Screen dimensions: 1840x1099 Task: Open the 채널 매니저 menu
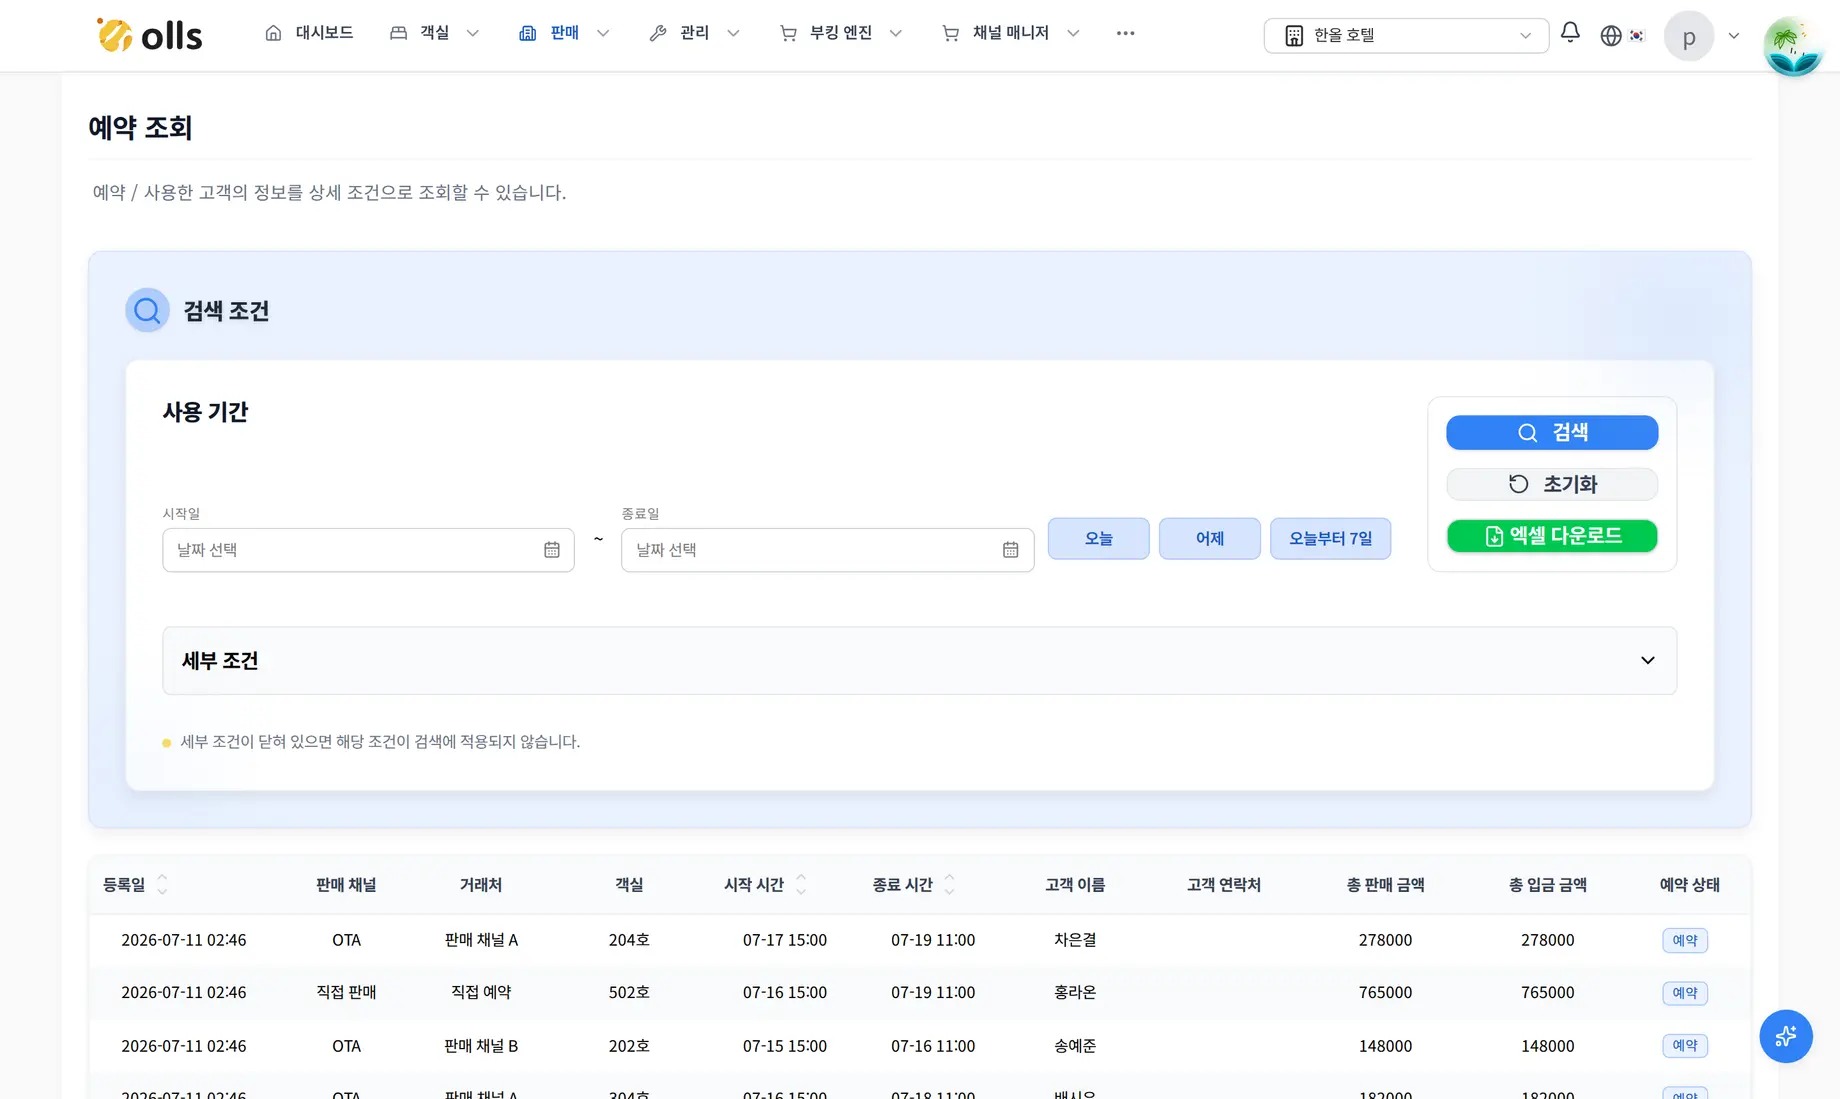pos(1010,33)
